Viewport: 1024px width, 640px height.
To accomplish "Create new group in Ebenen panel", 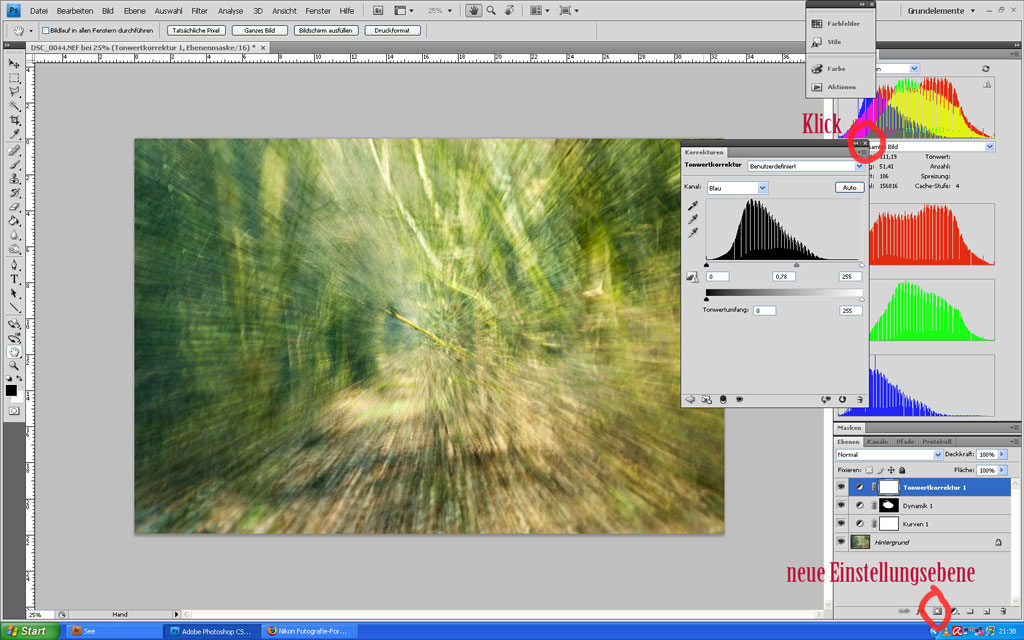I will pos(970,612).
